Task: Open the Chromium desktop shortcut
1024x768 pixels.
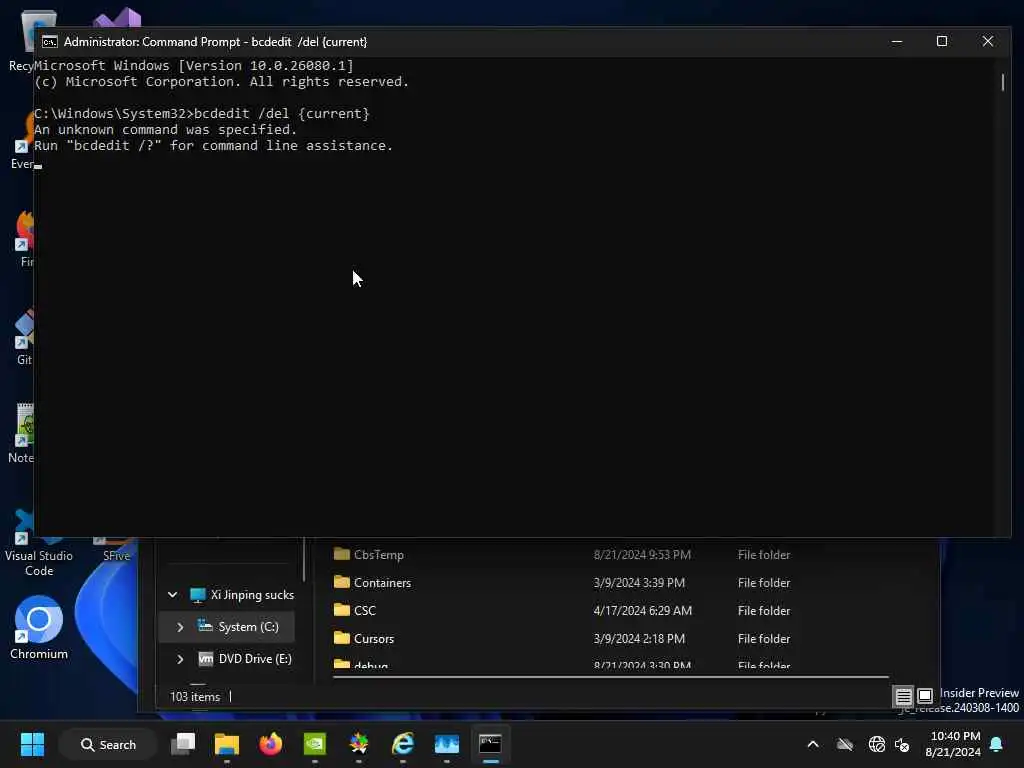Action: tap(39, 628)
